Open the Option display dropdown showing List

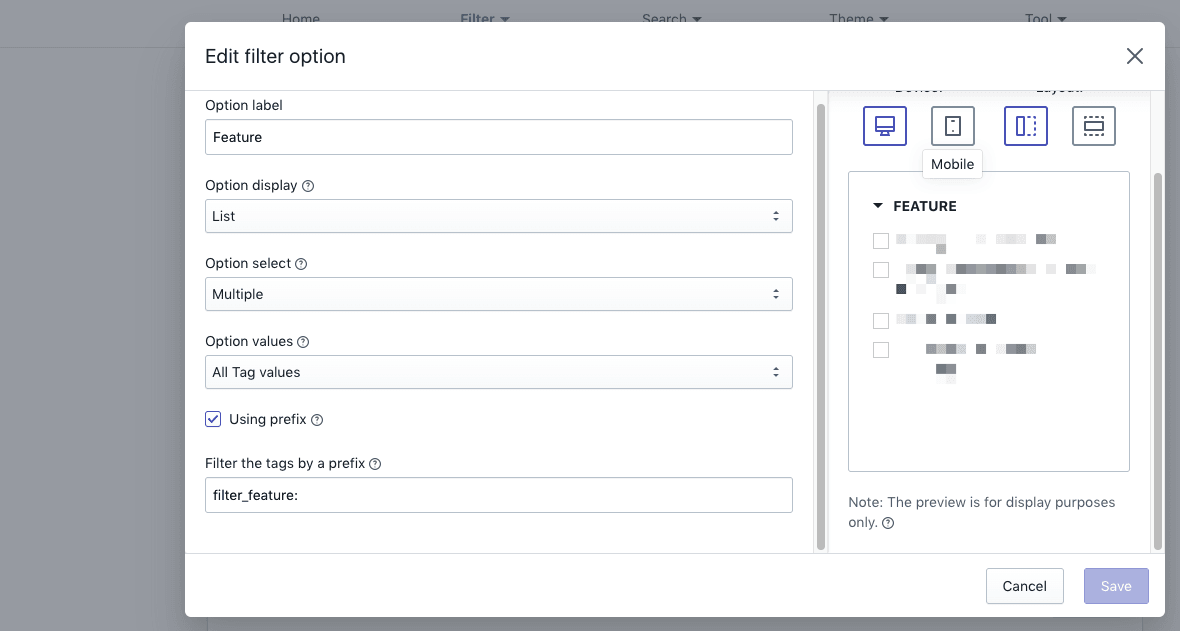point(498,216)
